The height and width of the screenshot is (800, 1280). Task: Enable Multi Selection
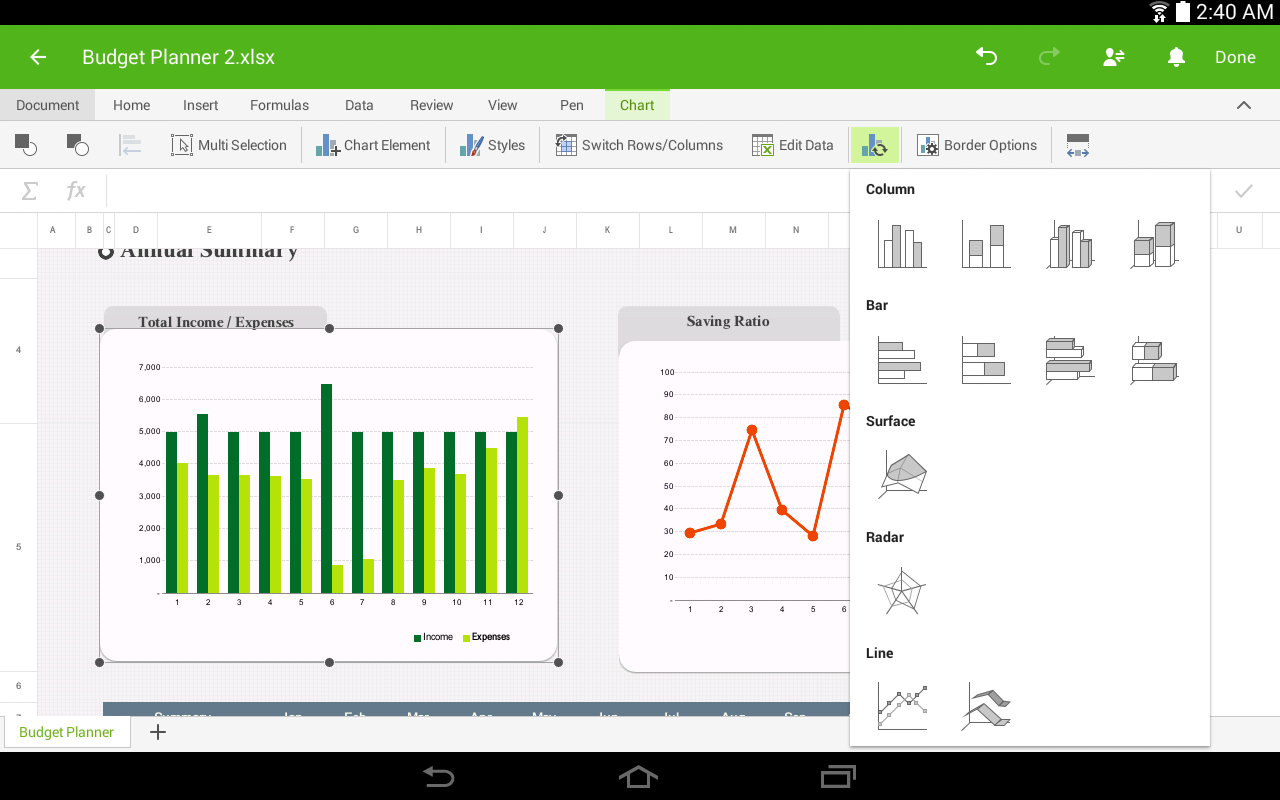coord(229,145)
